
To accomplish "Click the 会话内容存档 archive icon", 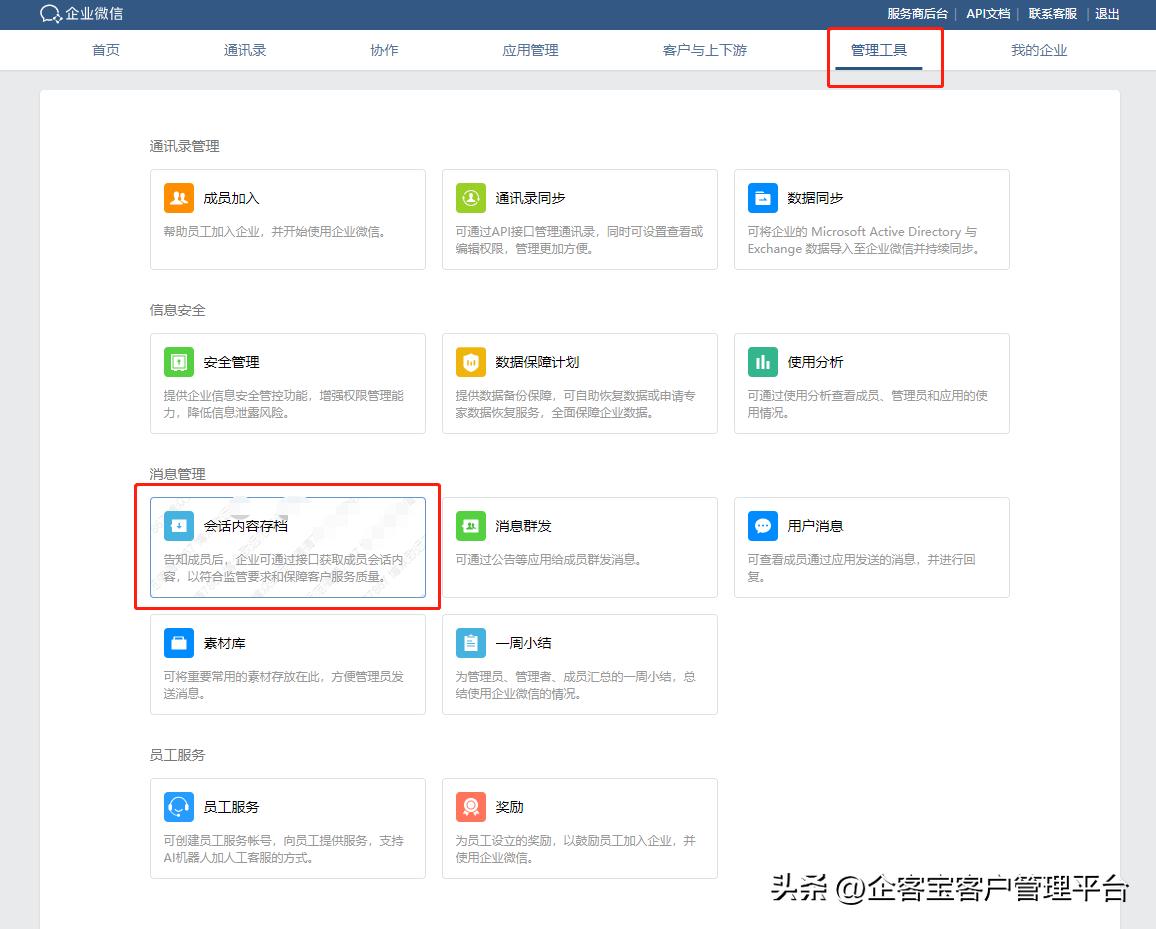I will click(178, 525).
